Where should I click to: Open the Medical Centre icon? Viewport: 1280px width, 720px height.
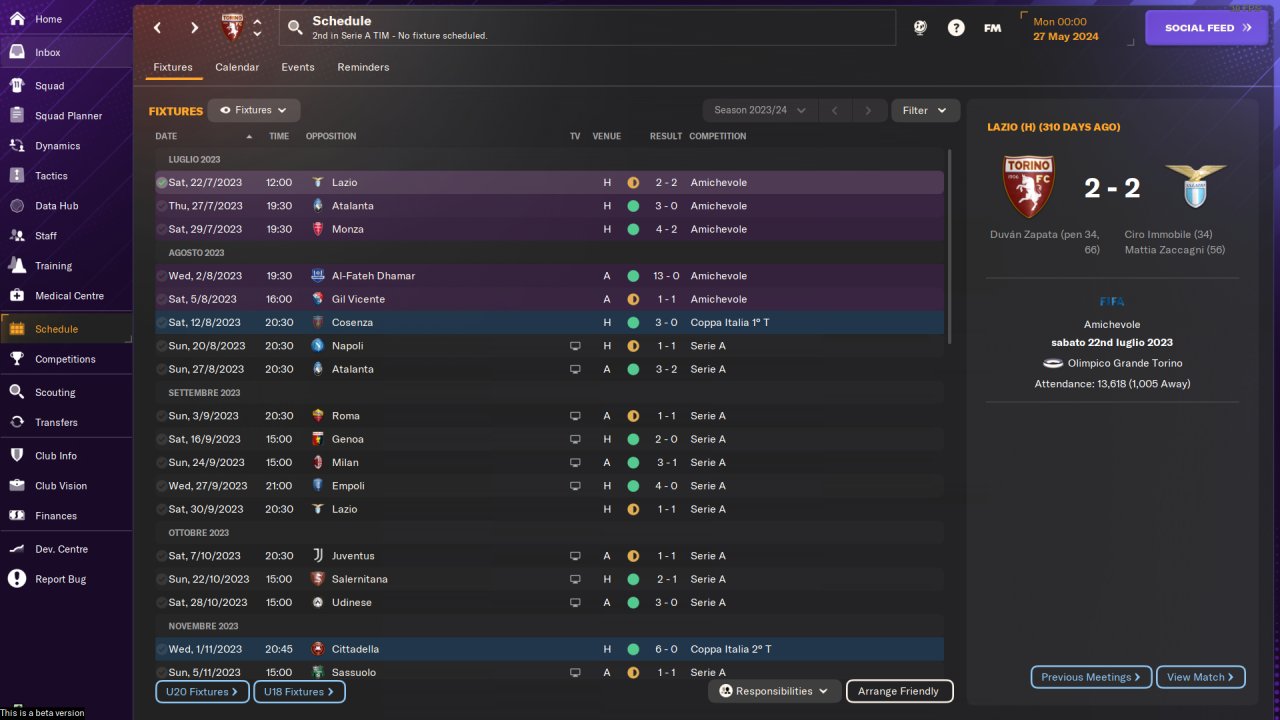pos(17,296)
